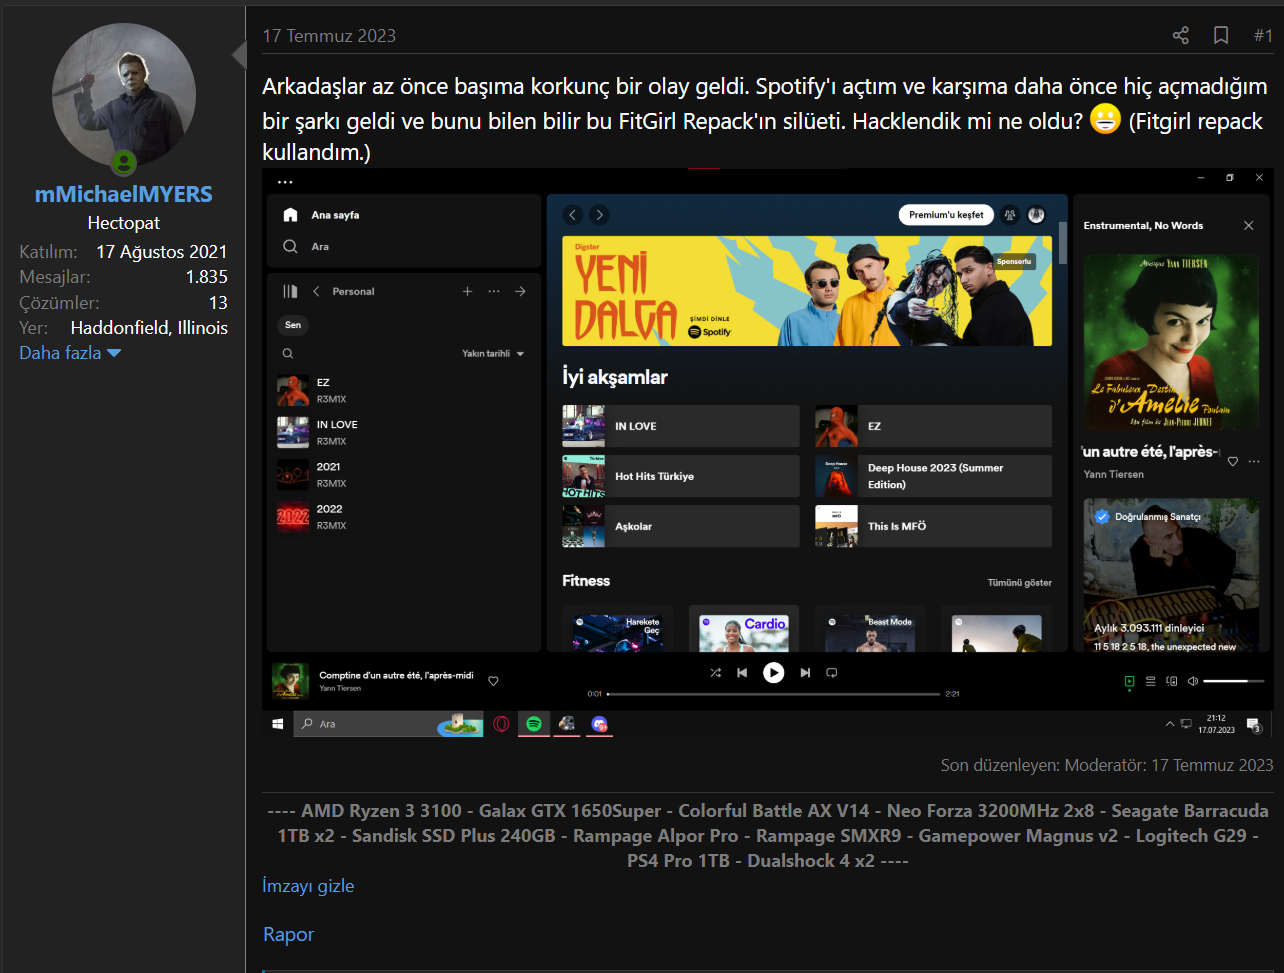The height and width of the screenshot is (973, 1284).
Task: Like the song in the player bar
Action: 493,681
